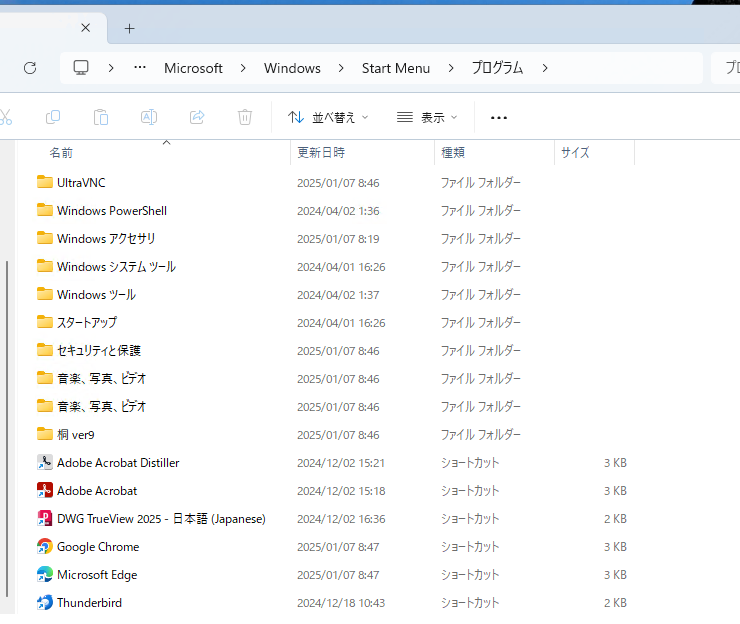The width and height of the screenshot is (740, 624).
Task: Sort by サイズ column header
Action: pyautogui.click(x=575, y=152)
